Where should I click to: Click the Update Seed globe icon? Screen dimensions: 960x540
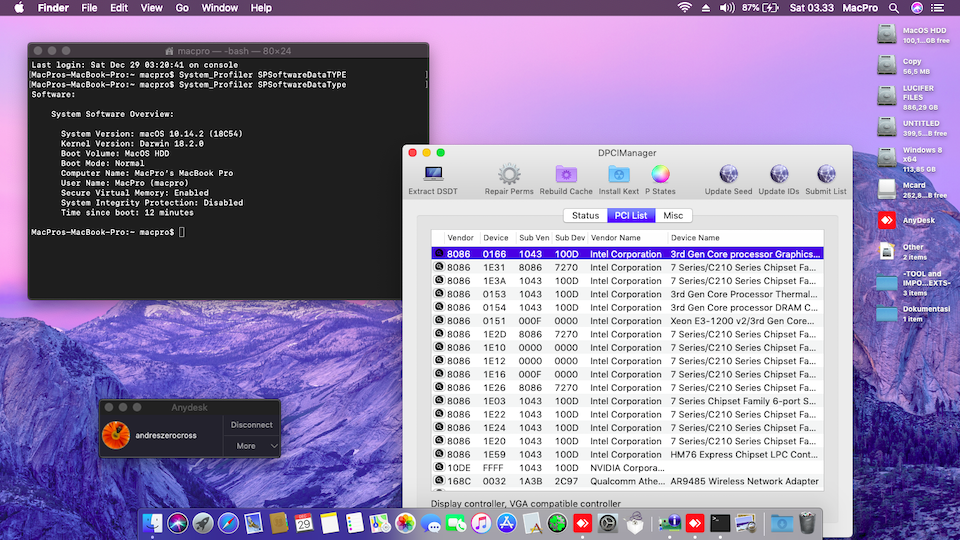coord(729,174)
